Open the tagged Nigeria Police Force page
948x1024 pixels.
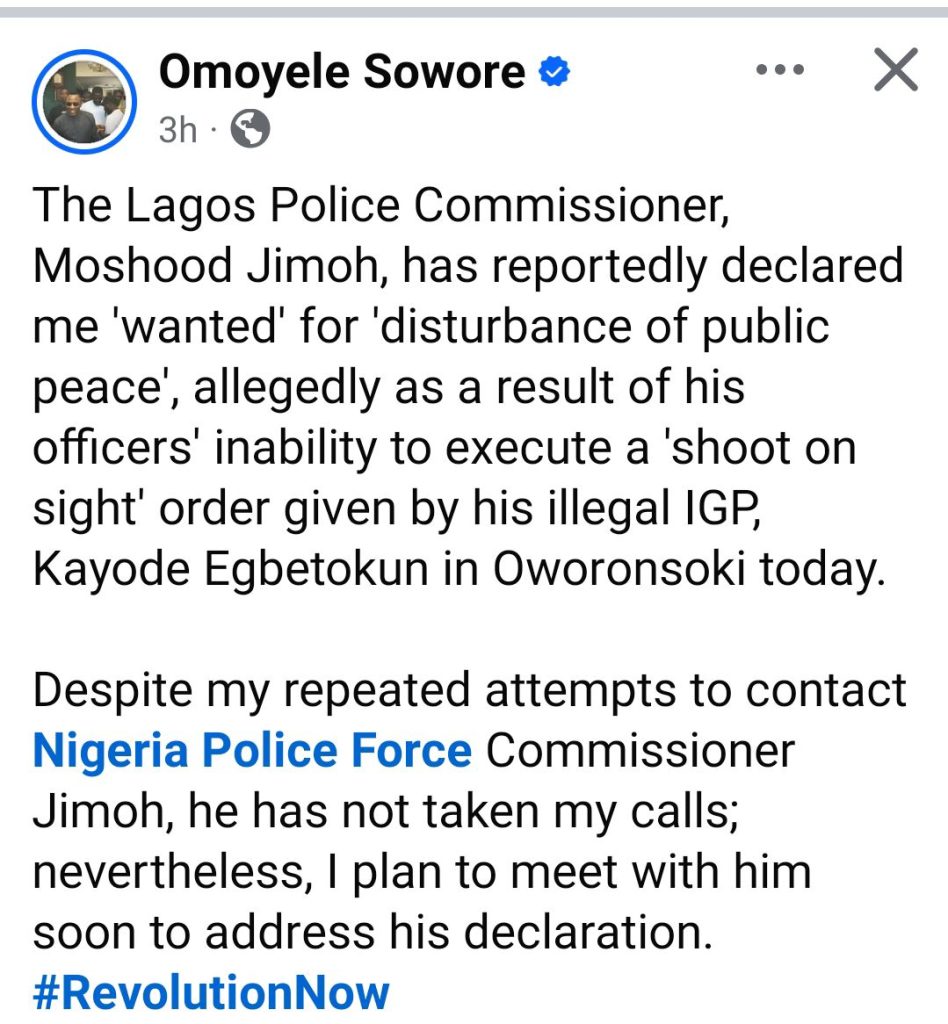pyautogui.click(x=252, y=751)
